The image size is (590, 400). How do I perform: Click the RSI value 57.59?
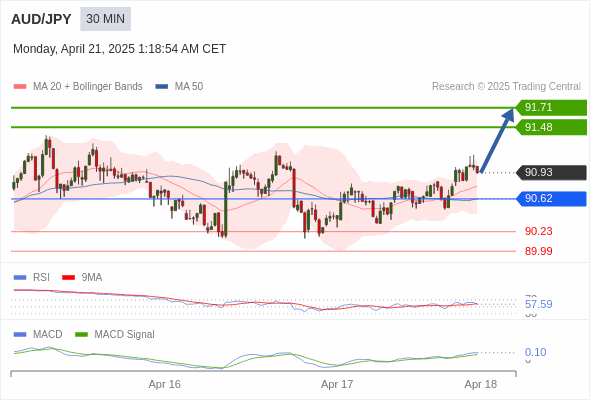click(x=538, y=304)
